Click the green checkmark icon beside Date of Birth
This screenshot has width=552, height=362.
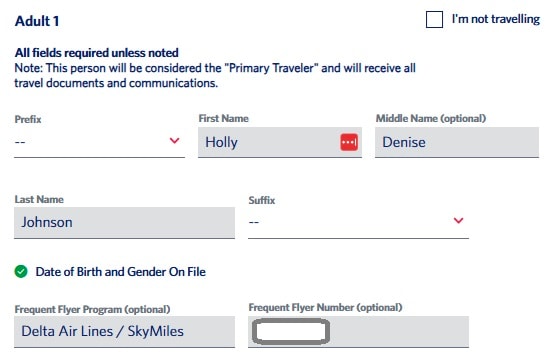tap(21, 272)
